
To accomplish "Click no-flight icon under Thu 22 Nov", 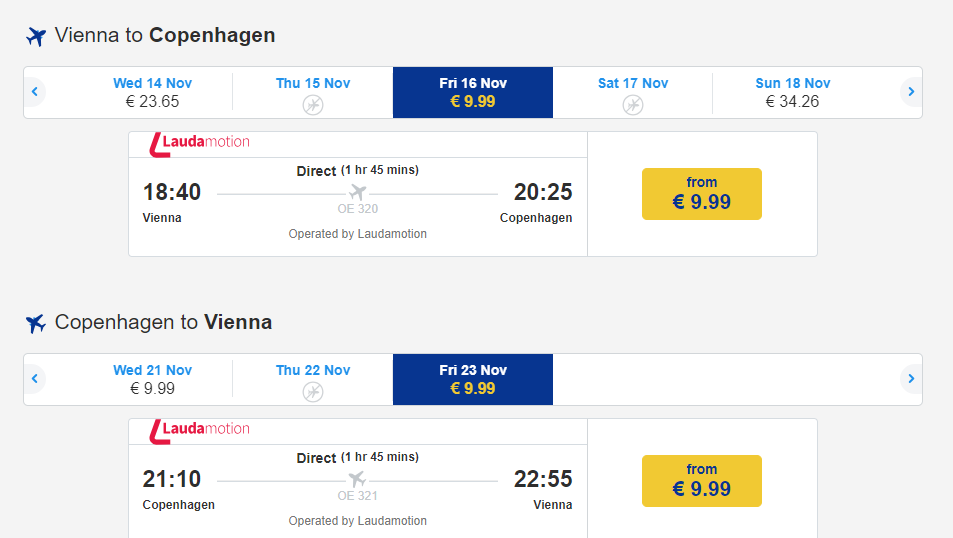I will (313, 391).
